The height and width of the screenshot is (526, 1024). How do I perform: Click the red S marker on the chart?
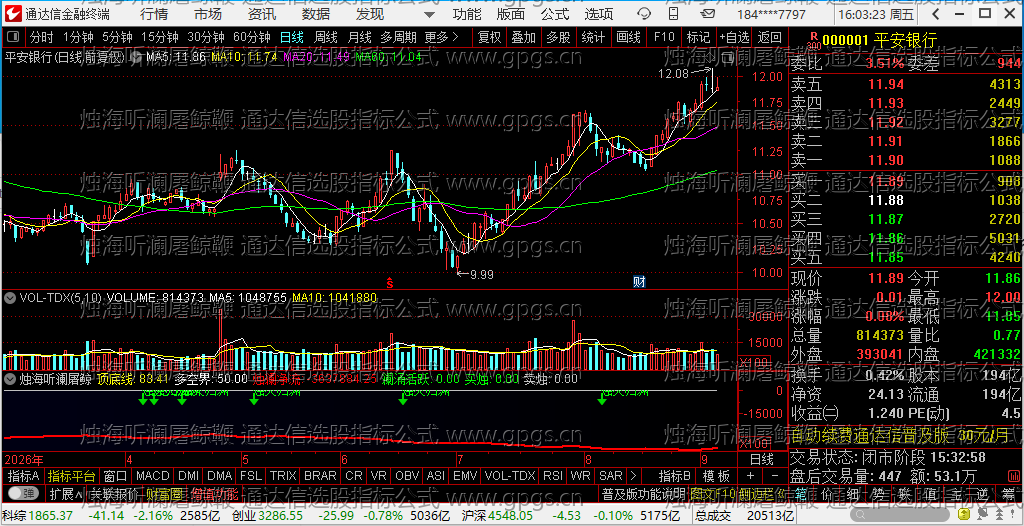pos(389,282)
